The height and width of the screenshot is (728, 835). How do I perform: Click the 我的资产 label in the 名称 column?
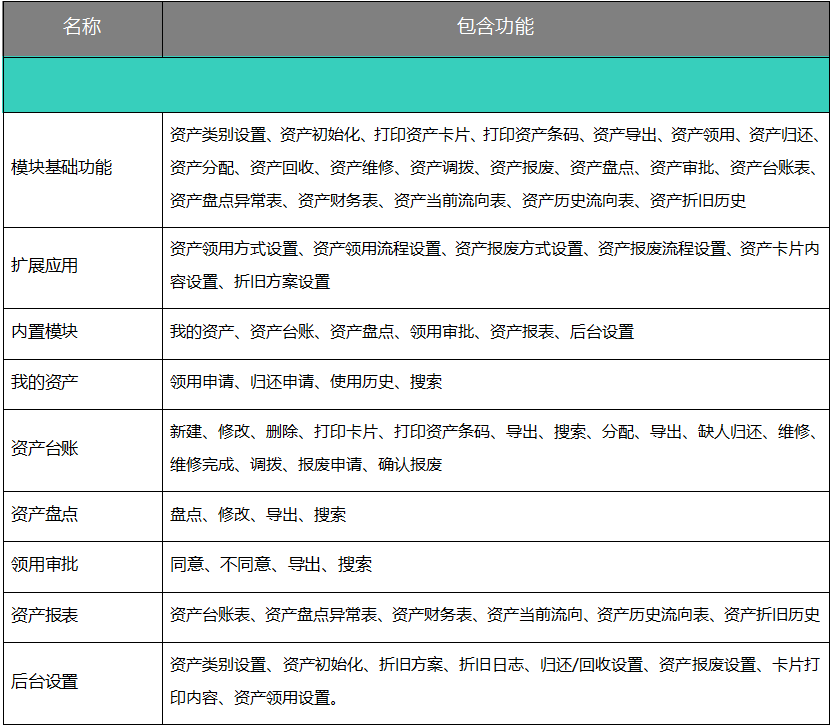tap(44, 382)
